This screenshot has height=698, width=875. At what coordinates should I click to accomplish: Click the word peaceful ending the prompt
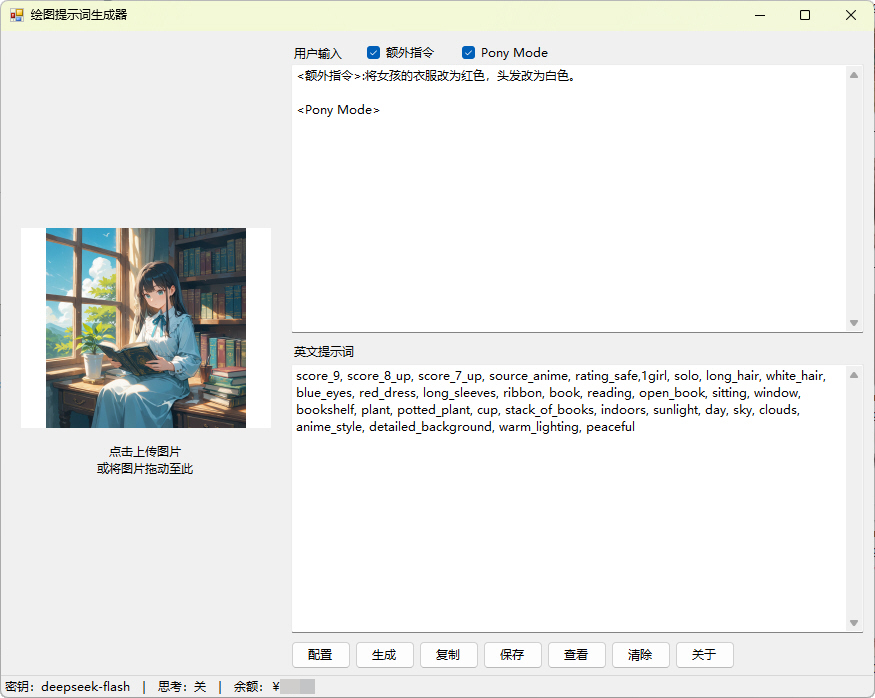pos(610,427)
